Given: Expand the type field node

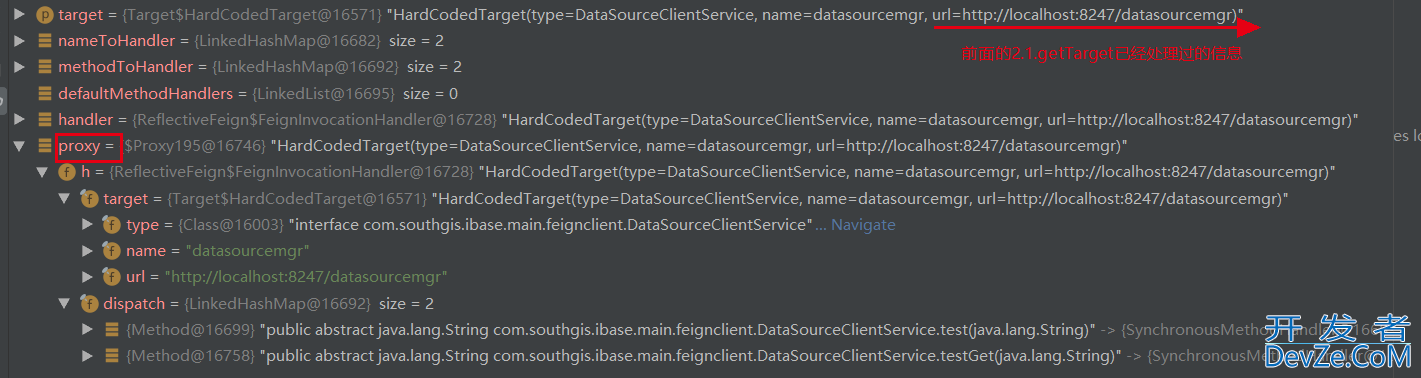Looking at the screenshot, I should pyautogui.click(x=88, y=224).
